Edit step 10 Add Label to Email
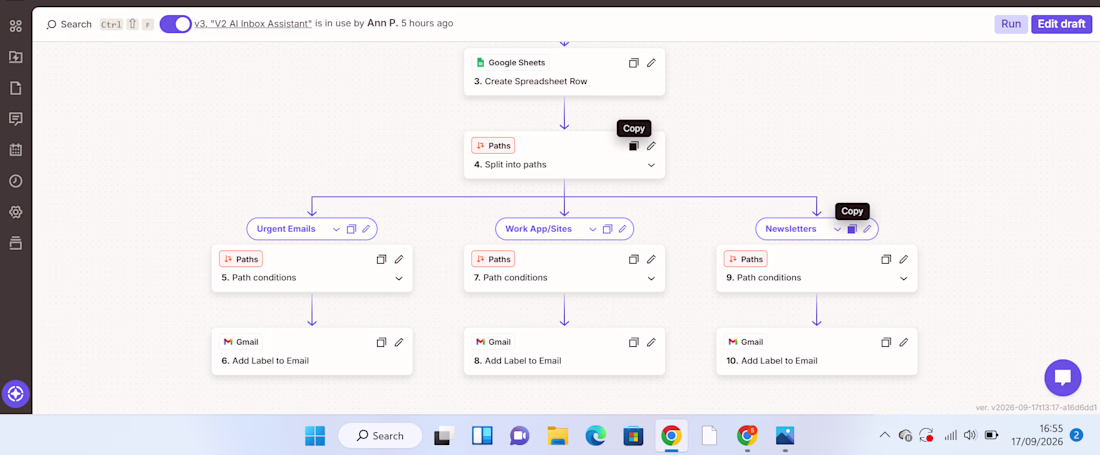The image size is (1100, 455). click(904, 342)
